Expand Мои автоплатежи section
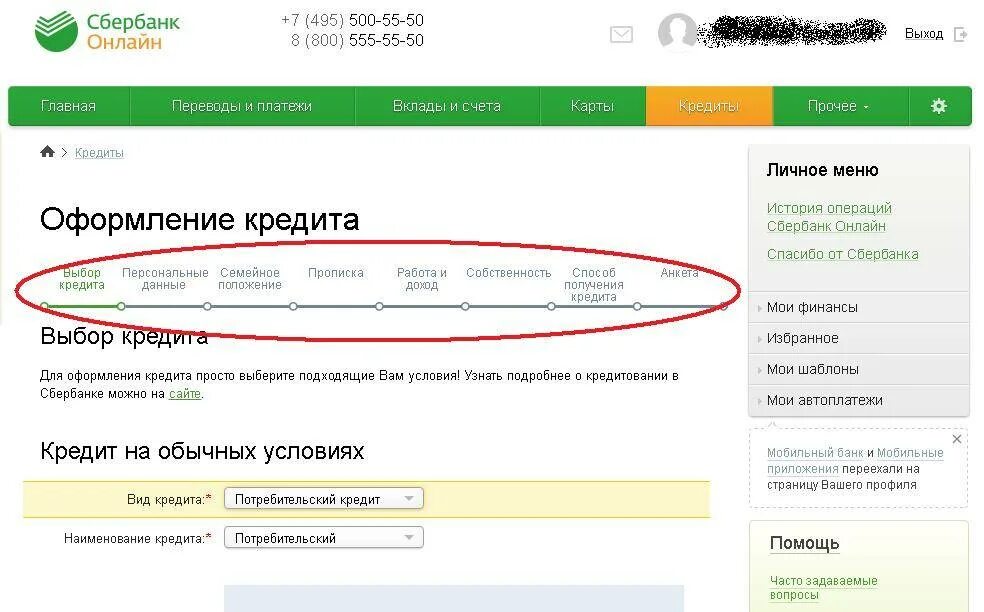Screen dimensions: 984x612 pyautogui.click(x=858, y=400)
